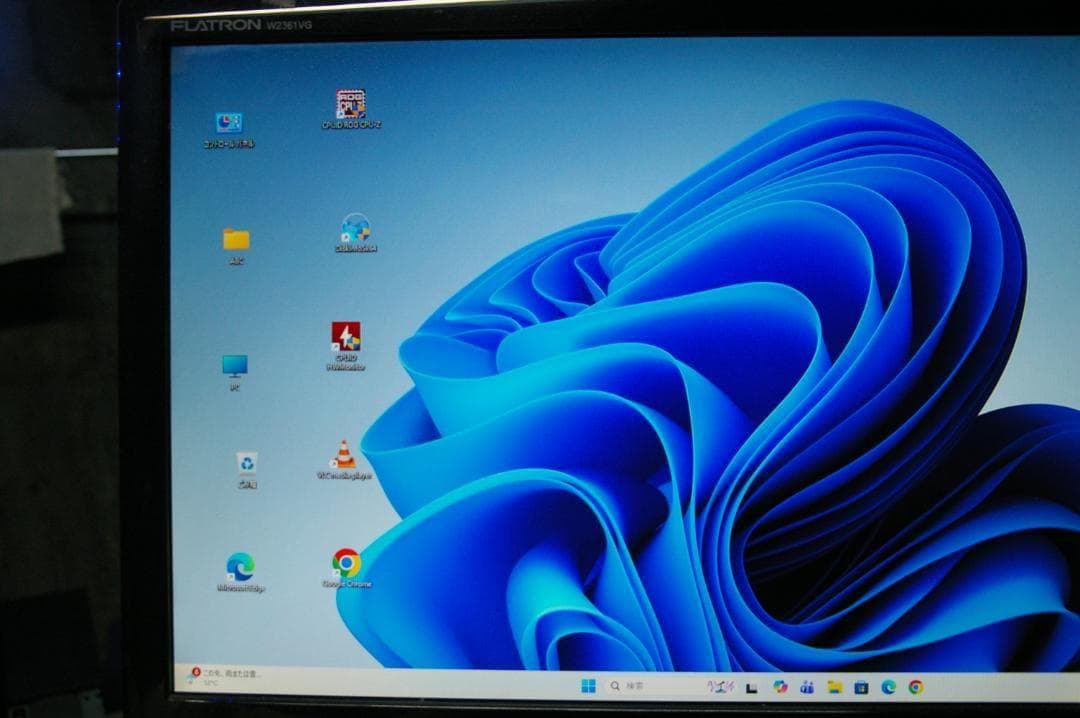Click the handwriting-style pinned taskbar icon

point(720,685)
